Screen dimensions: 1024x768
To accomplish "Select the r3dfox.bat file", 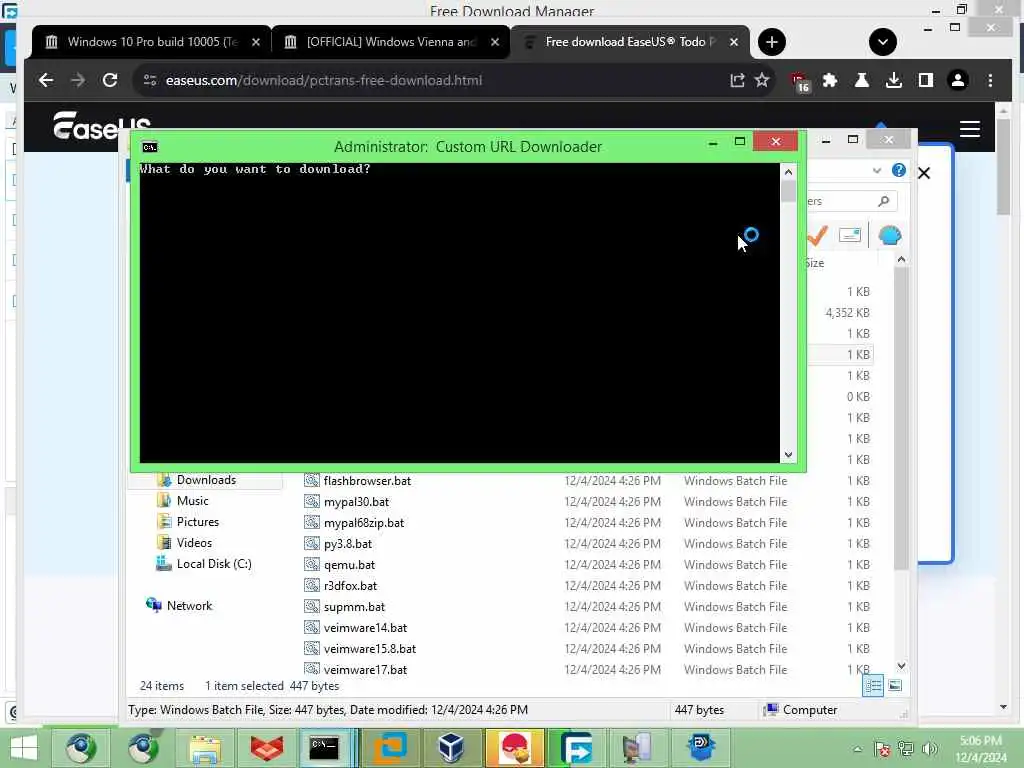I will [350, 585].
